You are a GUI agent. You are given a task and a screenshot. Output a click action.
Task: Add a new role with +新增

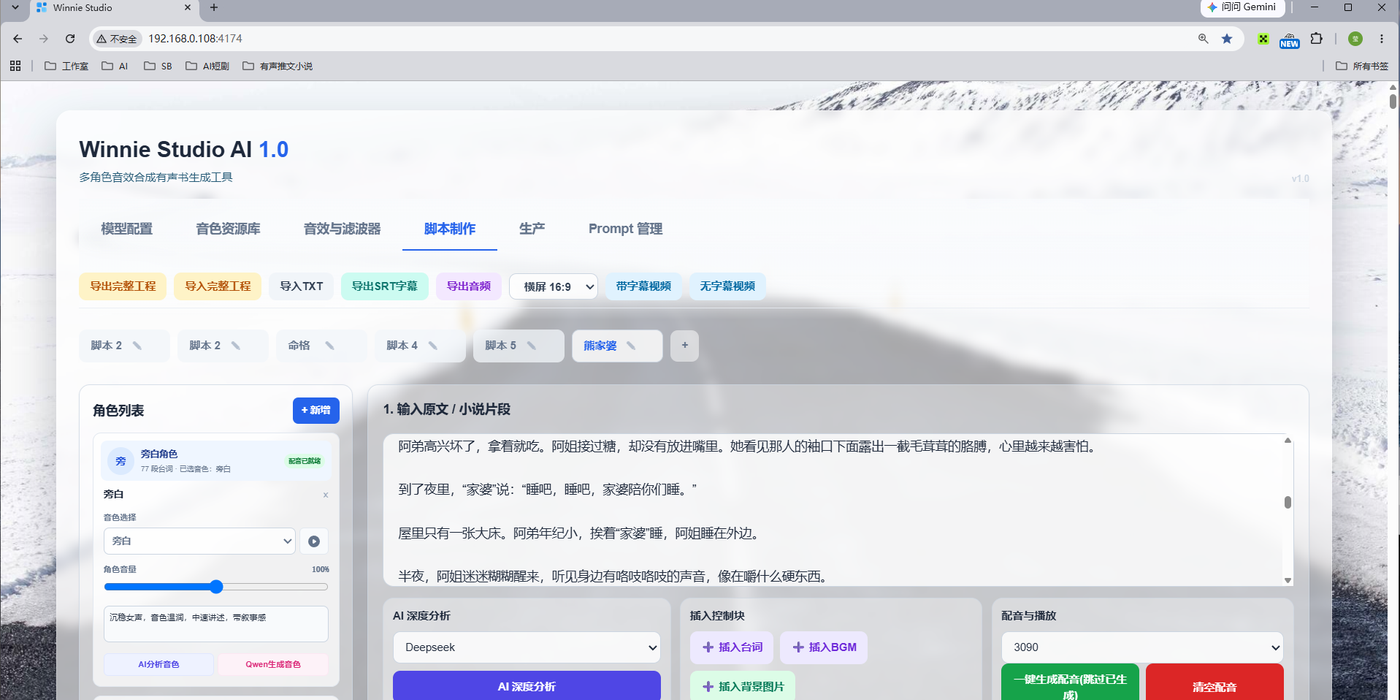coord(316,410)
